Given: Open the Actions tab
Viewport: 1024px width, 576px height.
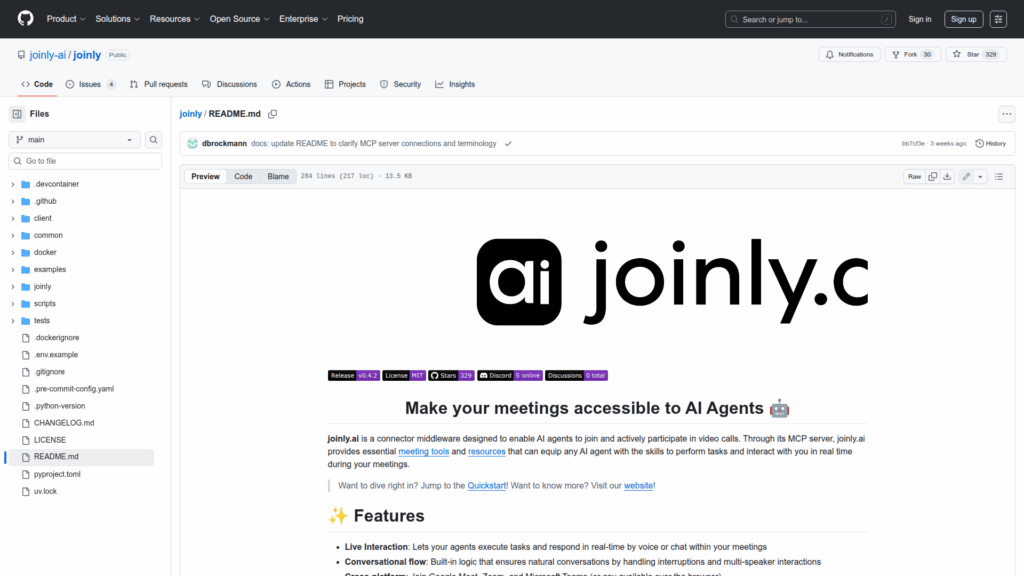Looking at the screenshot, I should click(291, 84).
